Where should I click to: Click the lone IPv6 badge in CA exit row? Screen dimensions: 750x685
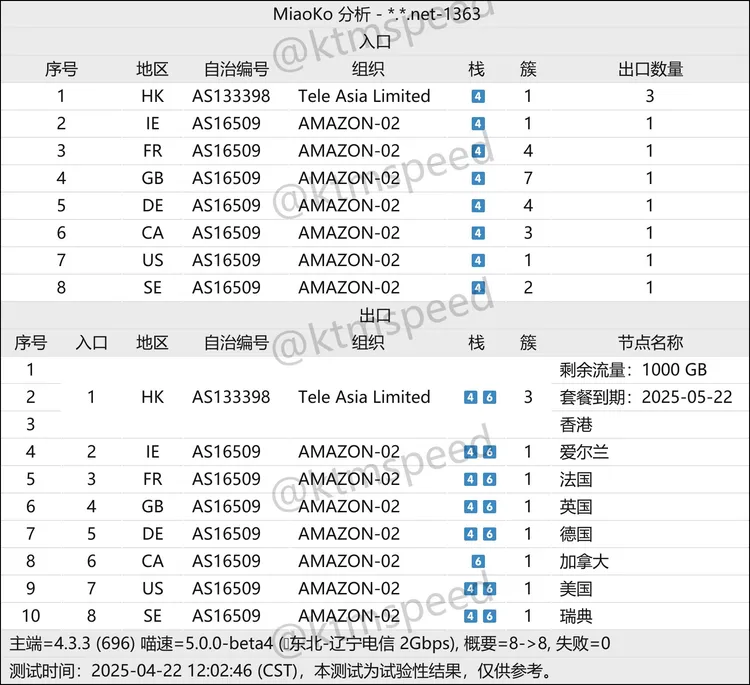[478, 561]
